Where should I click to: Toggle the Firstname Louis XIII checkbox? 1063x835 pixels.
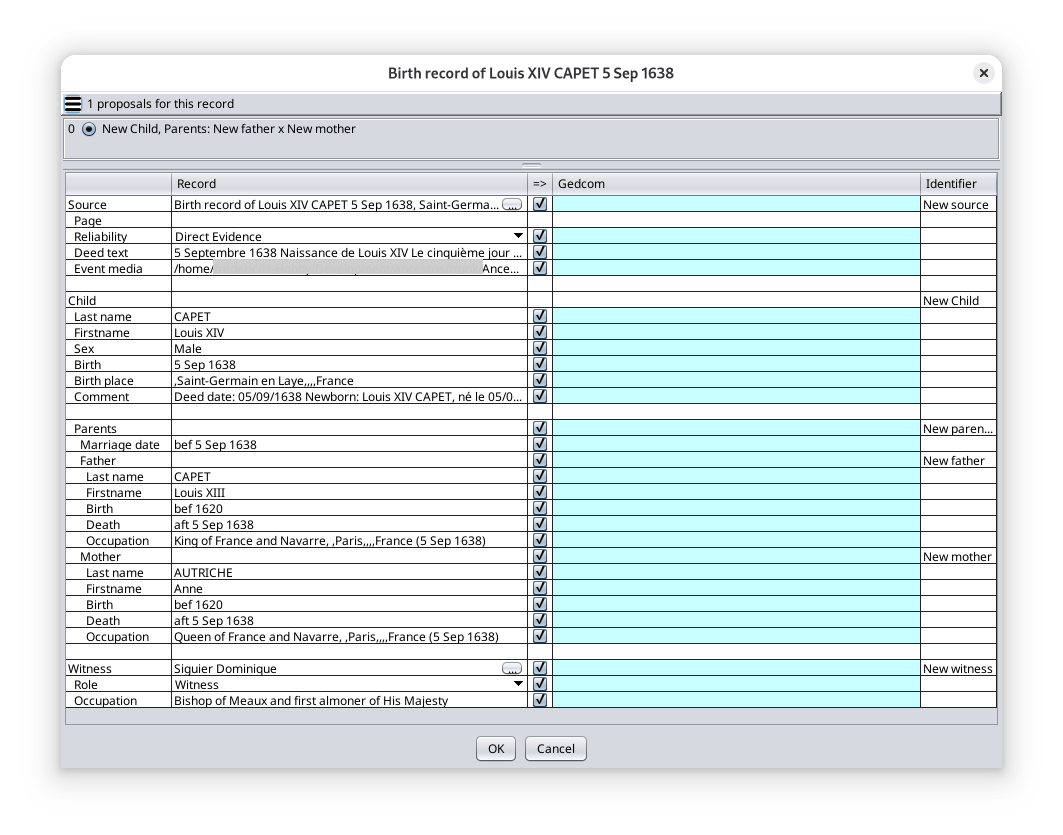540,492
